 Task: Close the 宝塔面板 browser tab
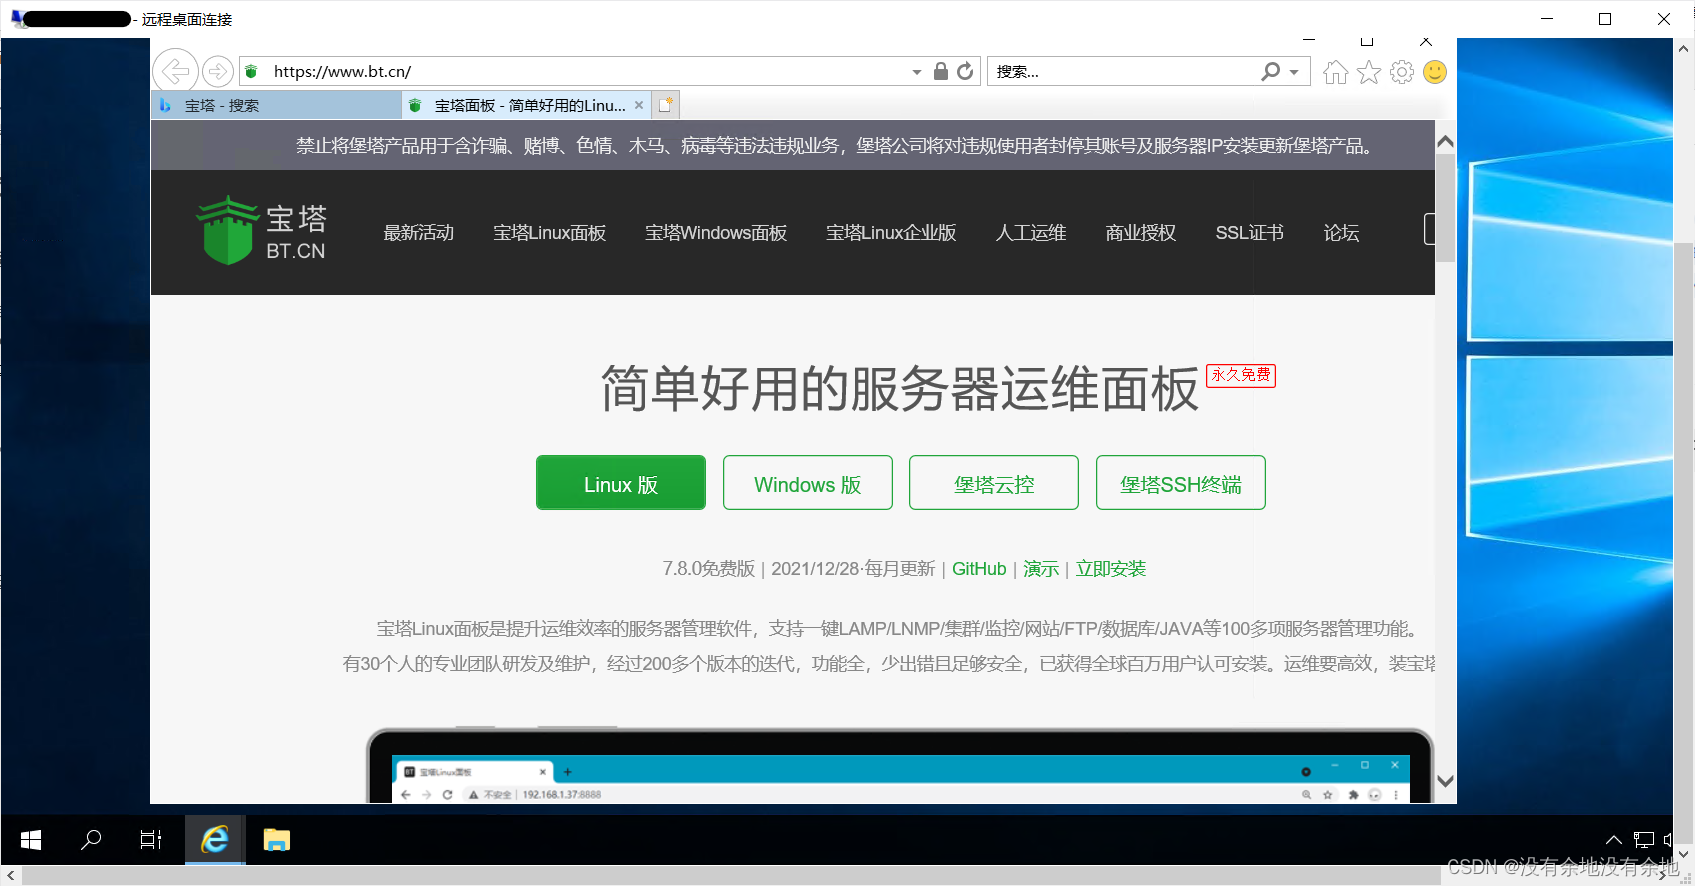click(x=639, y=105)
